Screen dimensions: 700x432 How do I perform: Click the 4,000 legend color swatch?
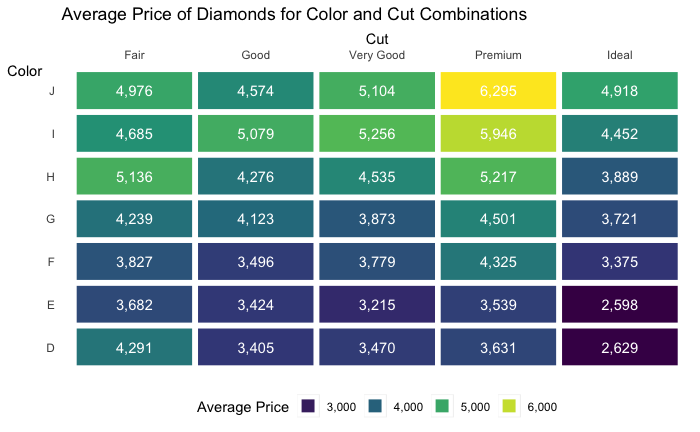(375, 406)
